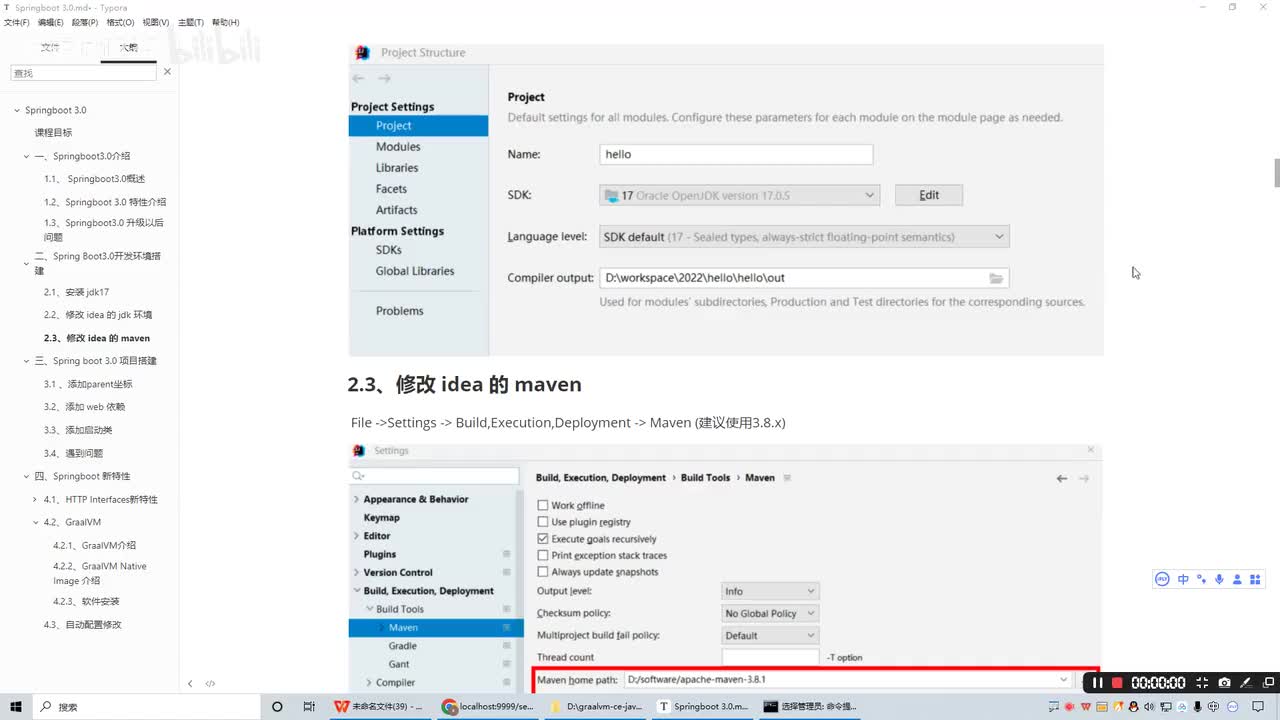Enable Print exception stack traces
The image size is (1280, 720).
tap(543, 555)
